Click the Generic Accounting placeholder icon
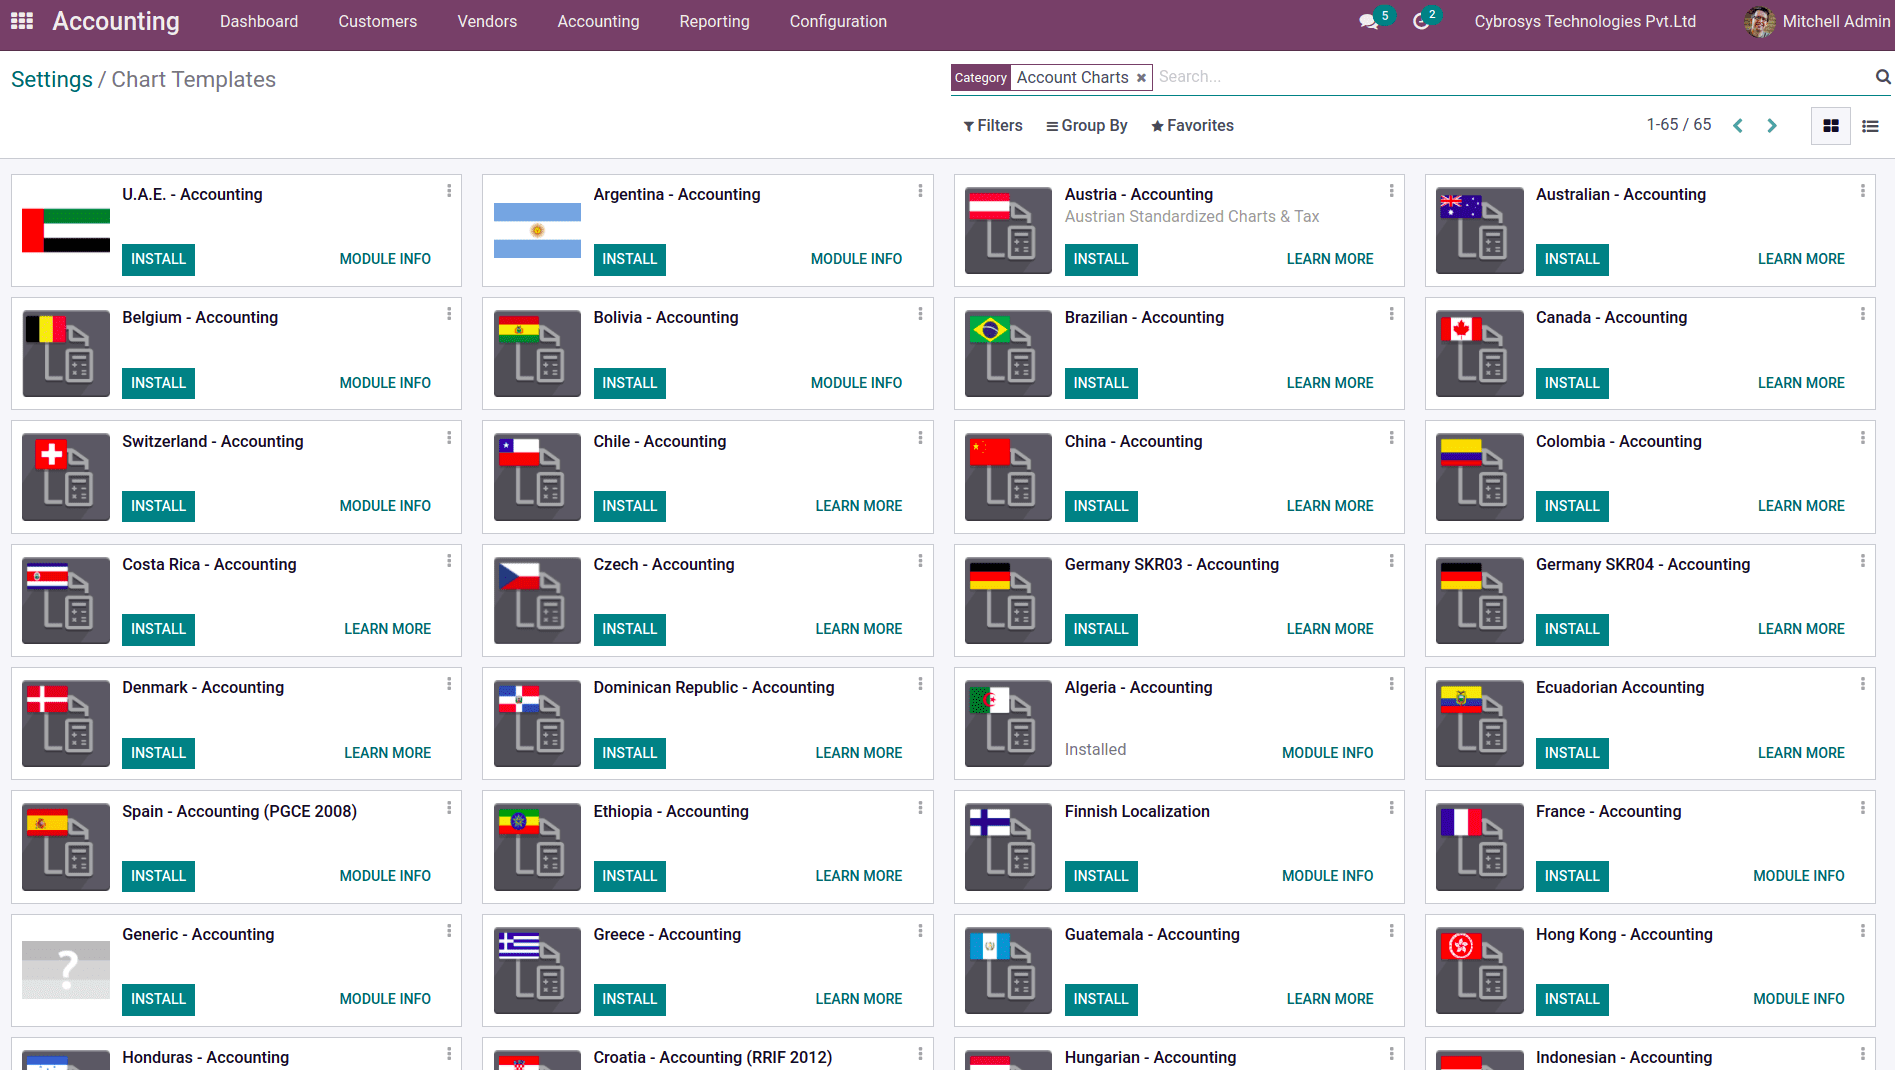The width and height of the screenshot is (1895, 1070). click(x=66, y=970)
